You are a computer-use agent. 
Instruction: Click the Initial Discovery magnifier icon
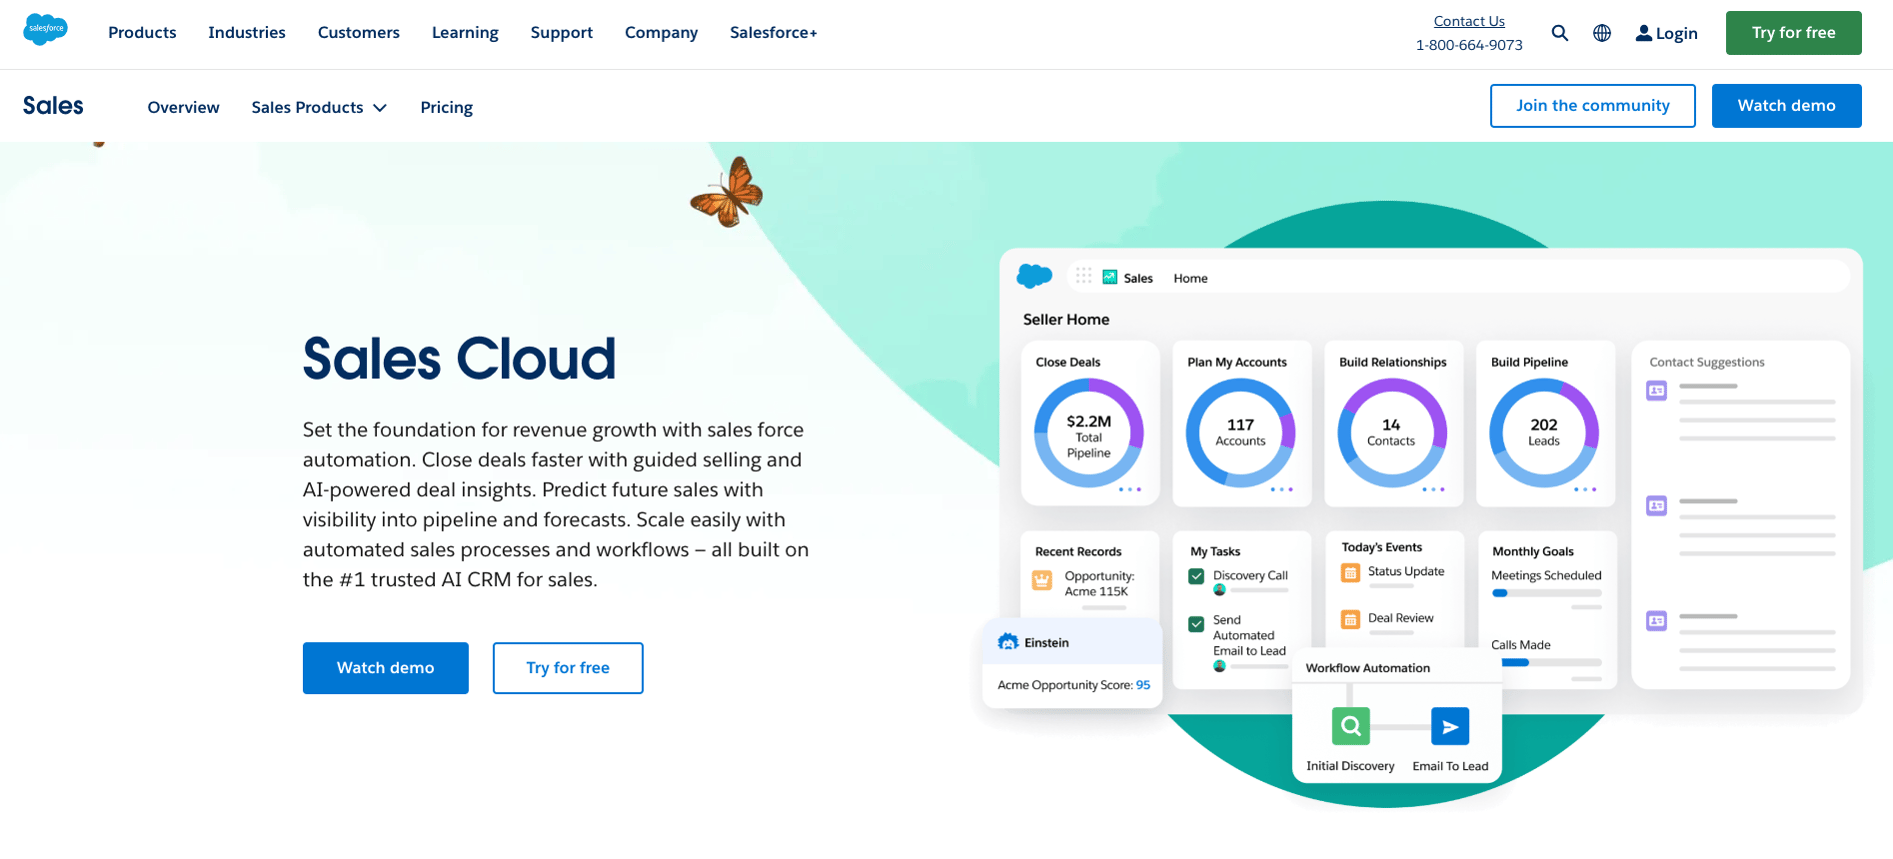[x=1351, y=726]
